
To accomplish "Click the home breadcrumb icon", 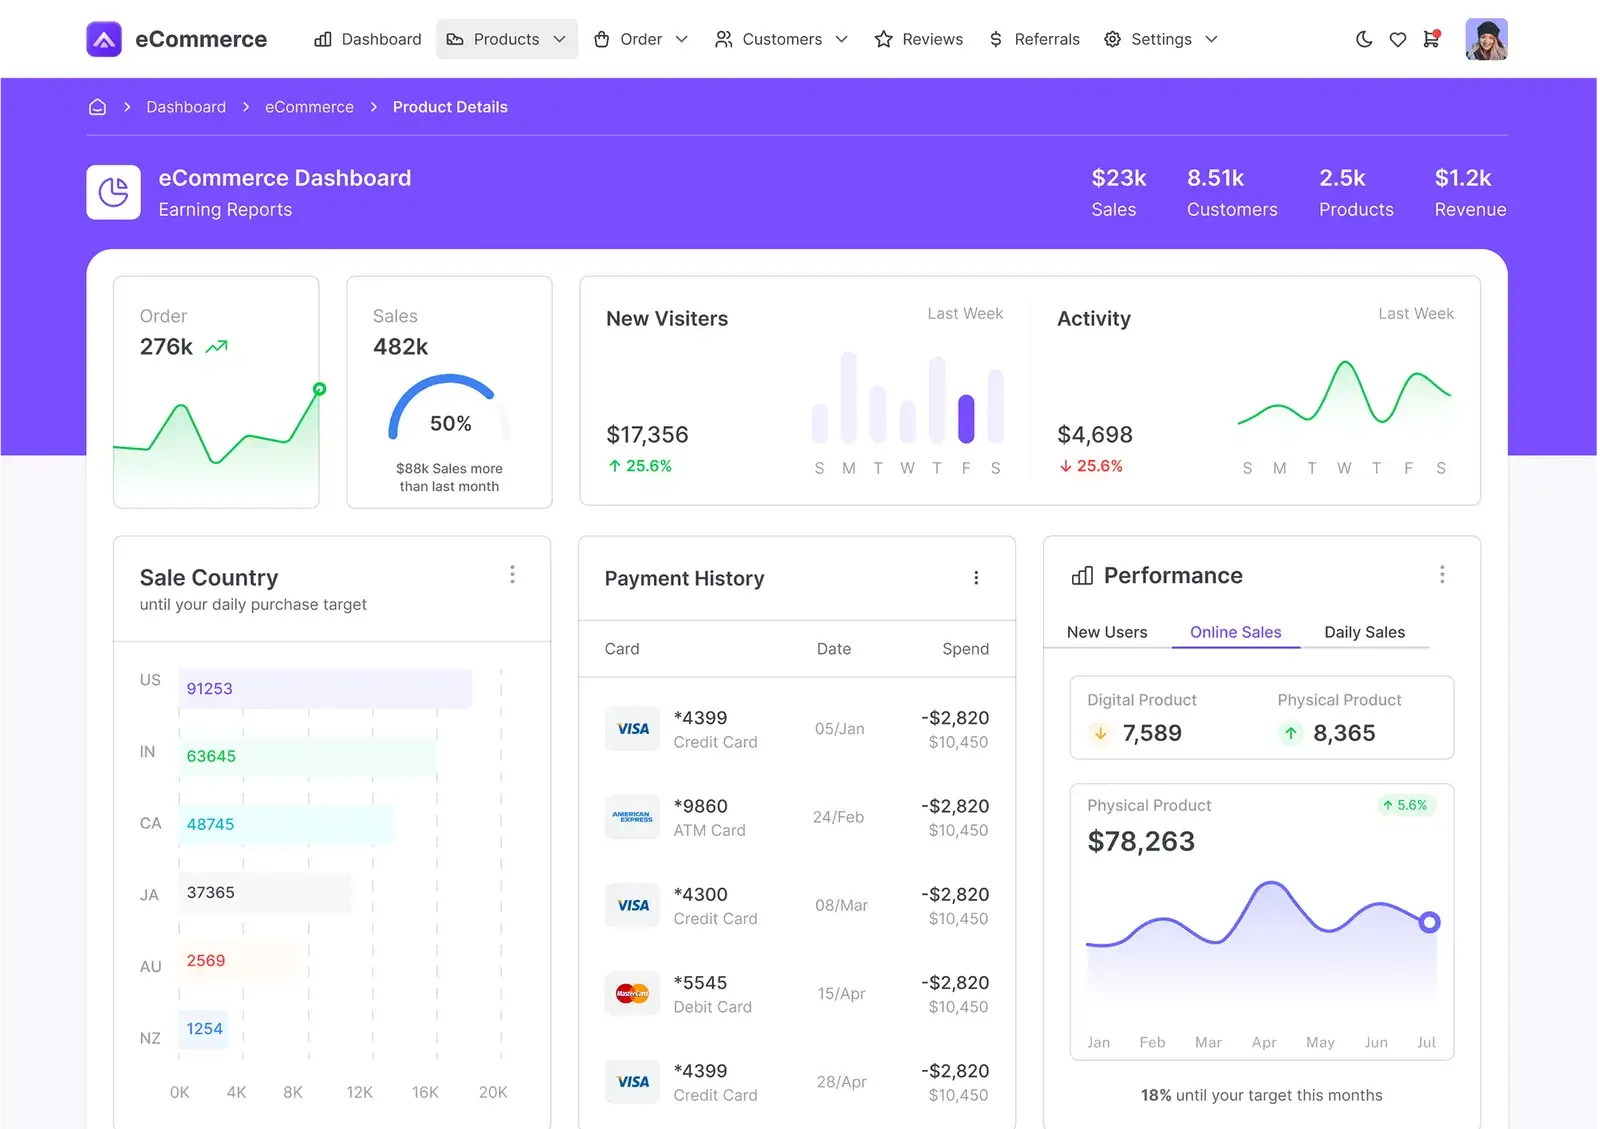I will pos(97,107).
